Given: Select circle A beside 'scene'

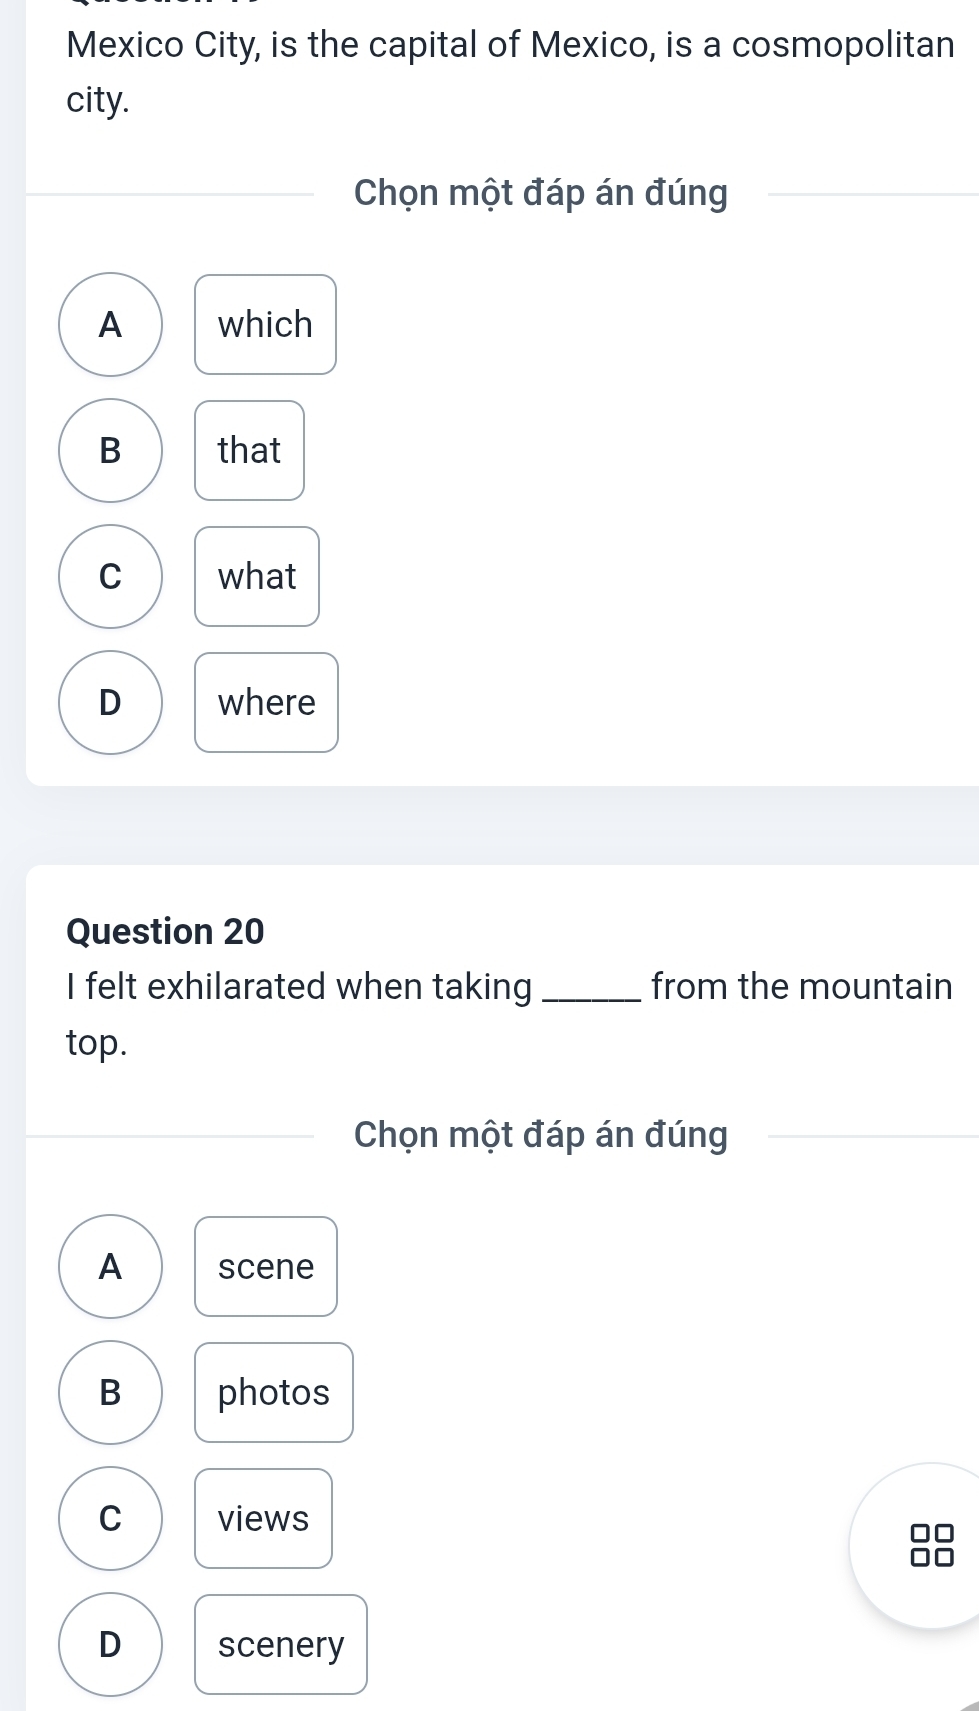Looking at the screenshot, I should click(110, 1266).
